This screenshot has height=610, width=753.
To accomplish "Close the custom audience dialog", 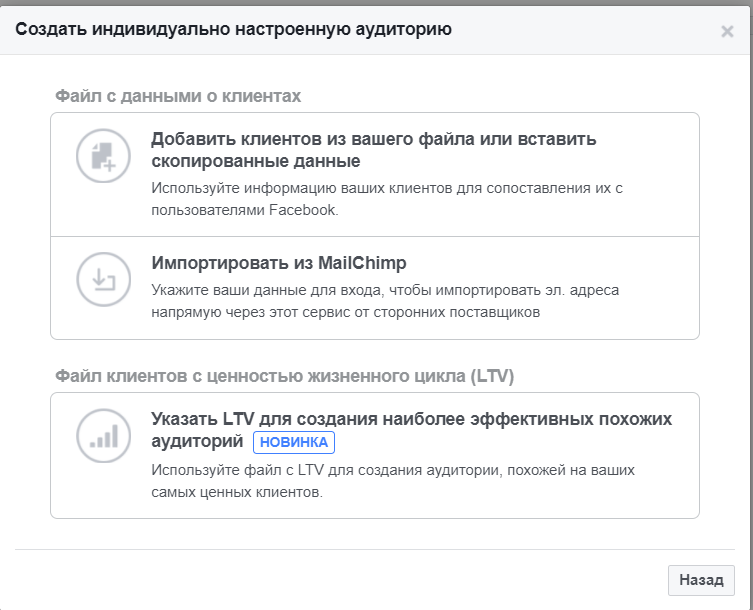I will 727,31.
